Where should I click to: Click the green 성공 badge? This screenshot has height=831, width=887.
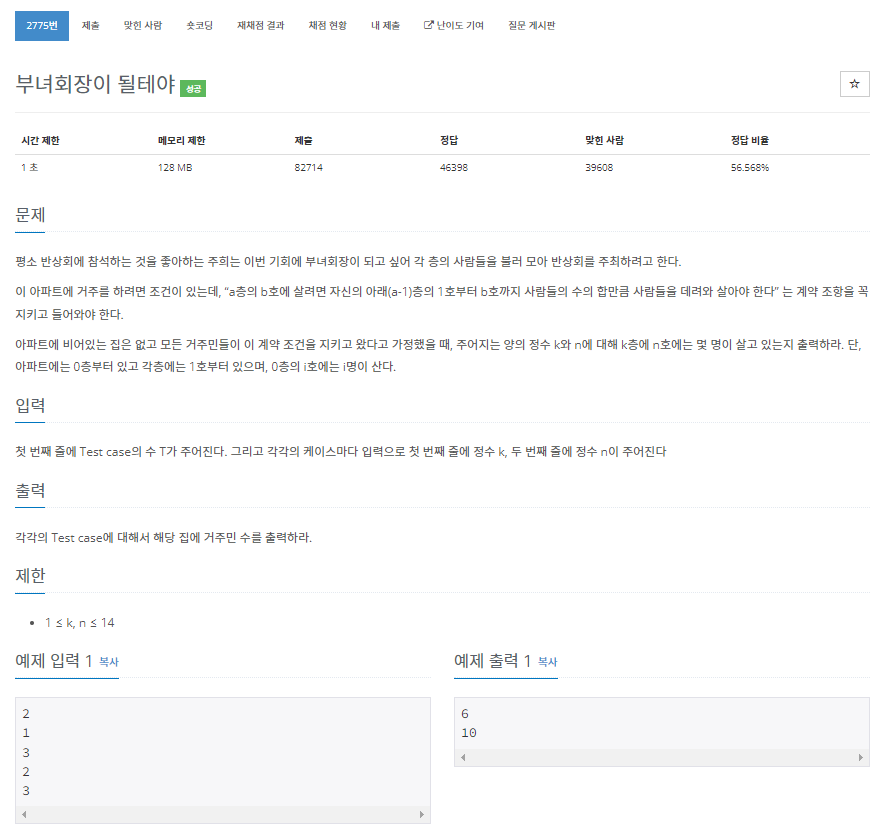pyautogui.click(x=193, y=88)
